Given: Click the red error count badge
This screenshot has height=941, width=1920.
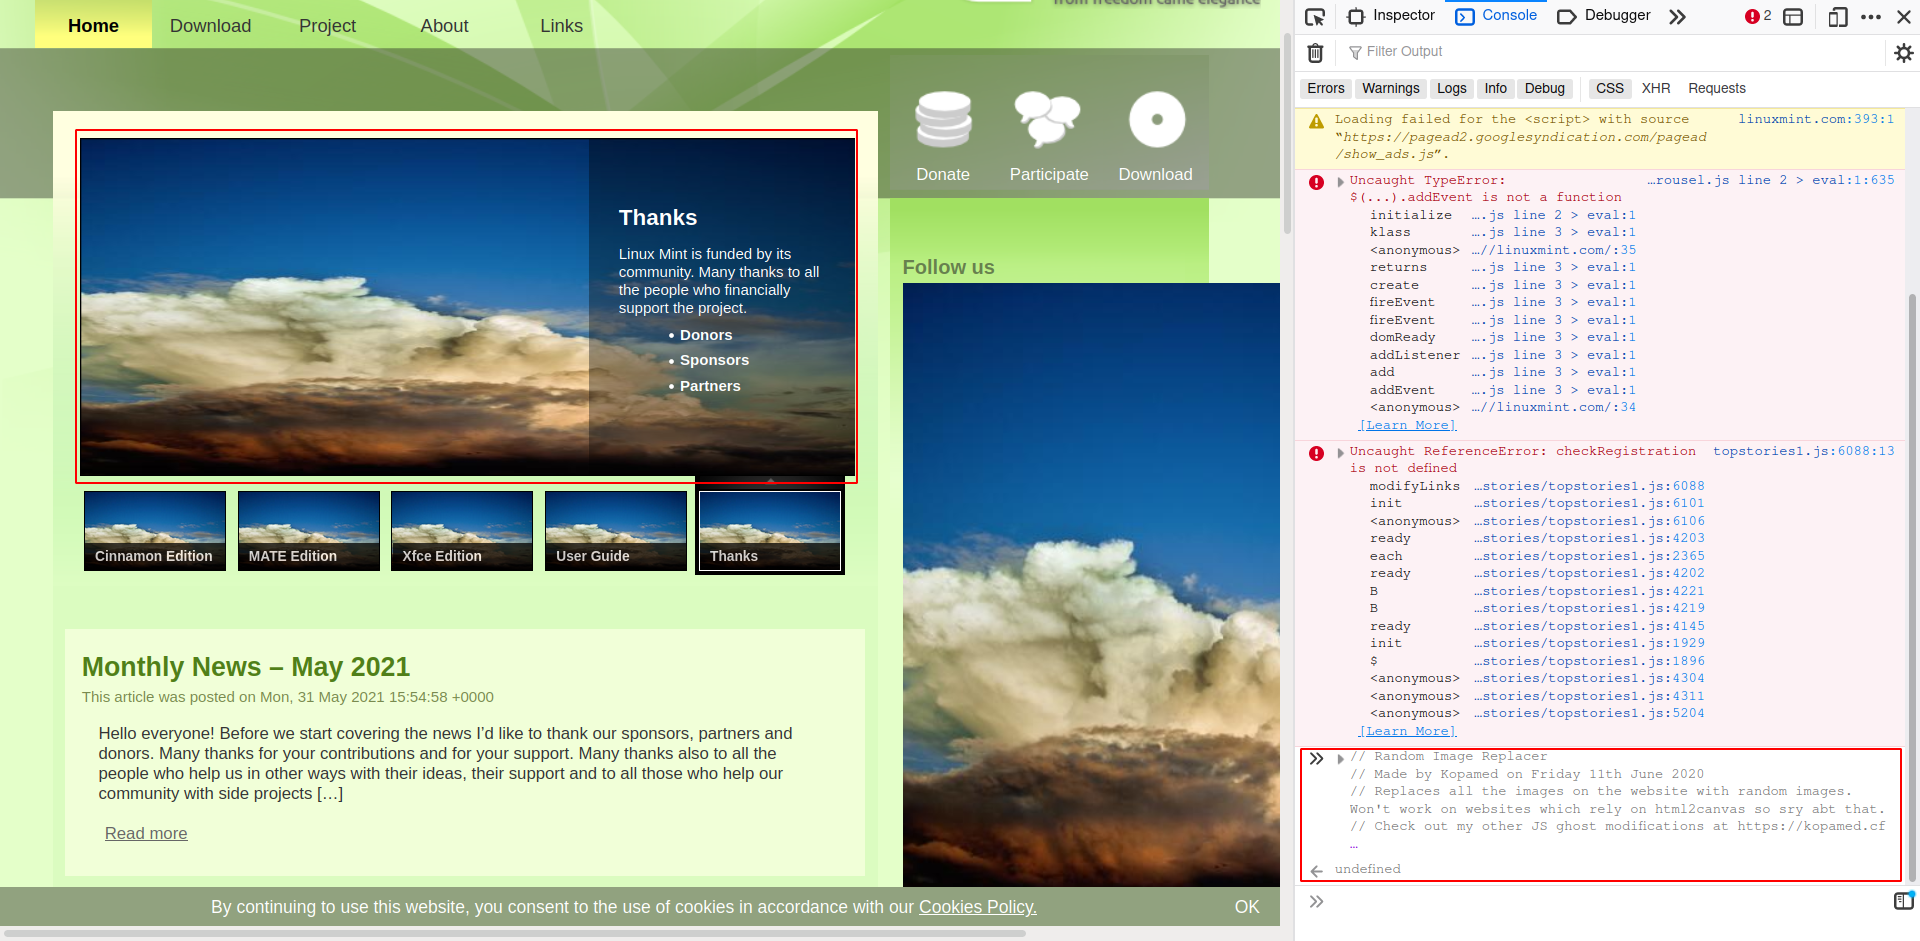Looking at the screenshot, I should click(x=1757, y=16).
